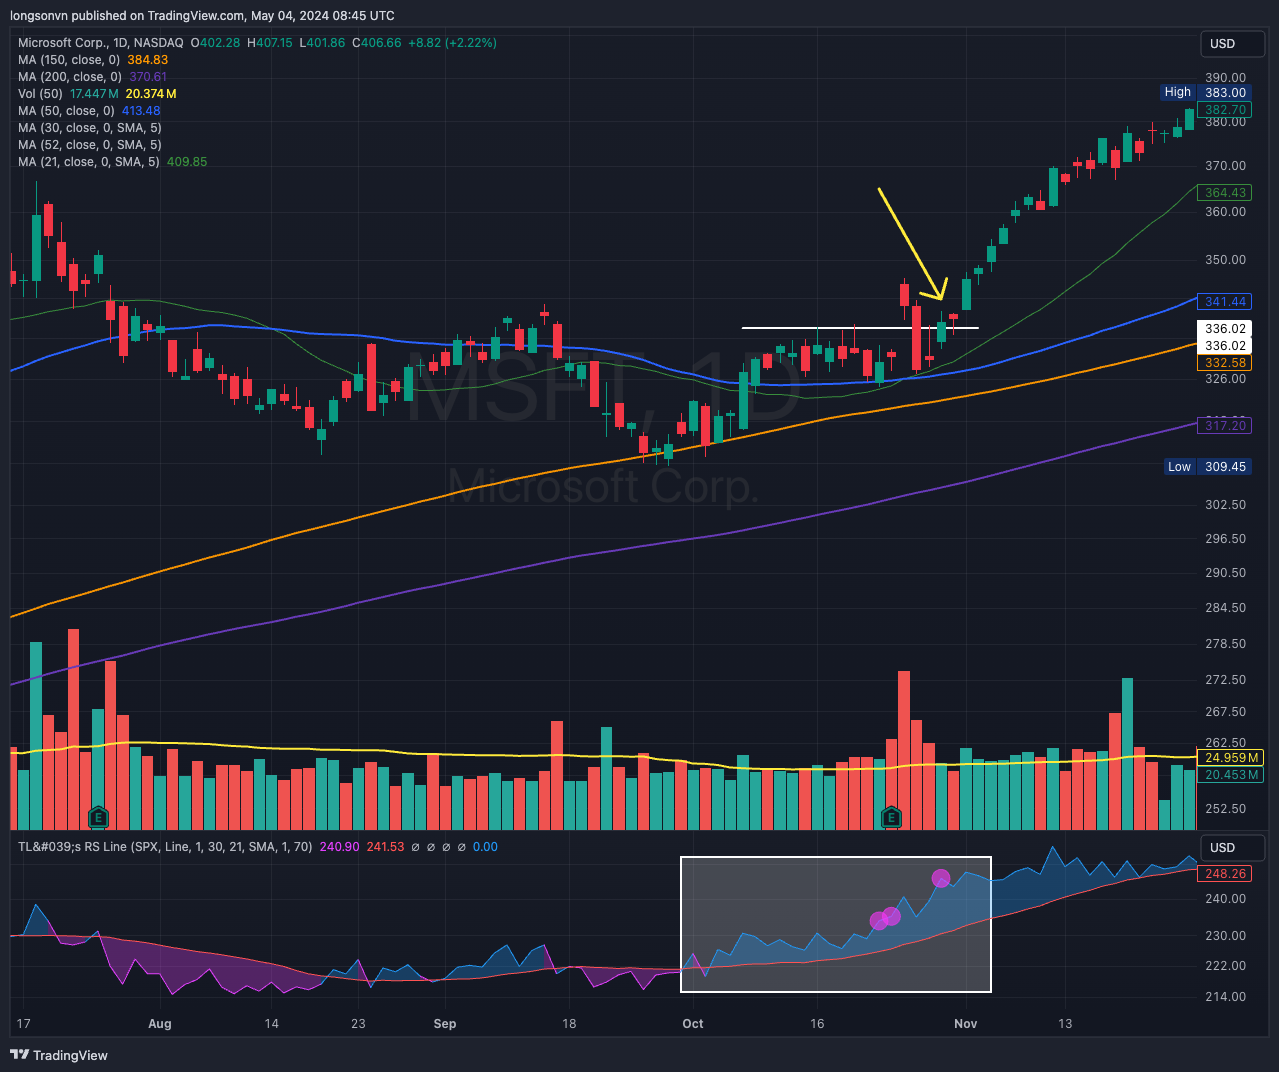Image resolution: width=1279 pixels, height=1072 pixels.
Task: Click the 230.00 RS pane axis label
Action: [1225, 936]
